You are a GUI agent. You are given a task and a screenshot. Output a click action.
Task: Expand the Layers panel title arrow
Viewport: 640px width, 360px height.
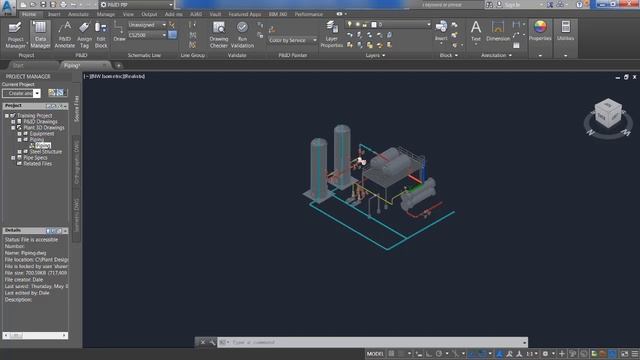[x=384, y=55]
